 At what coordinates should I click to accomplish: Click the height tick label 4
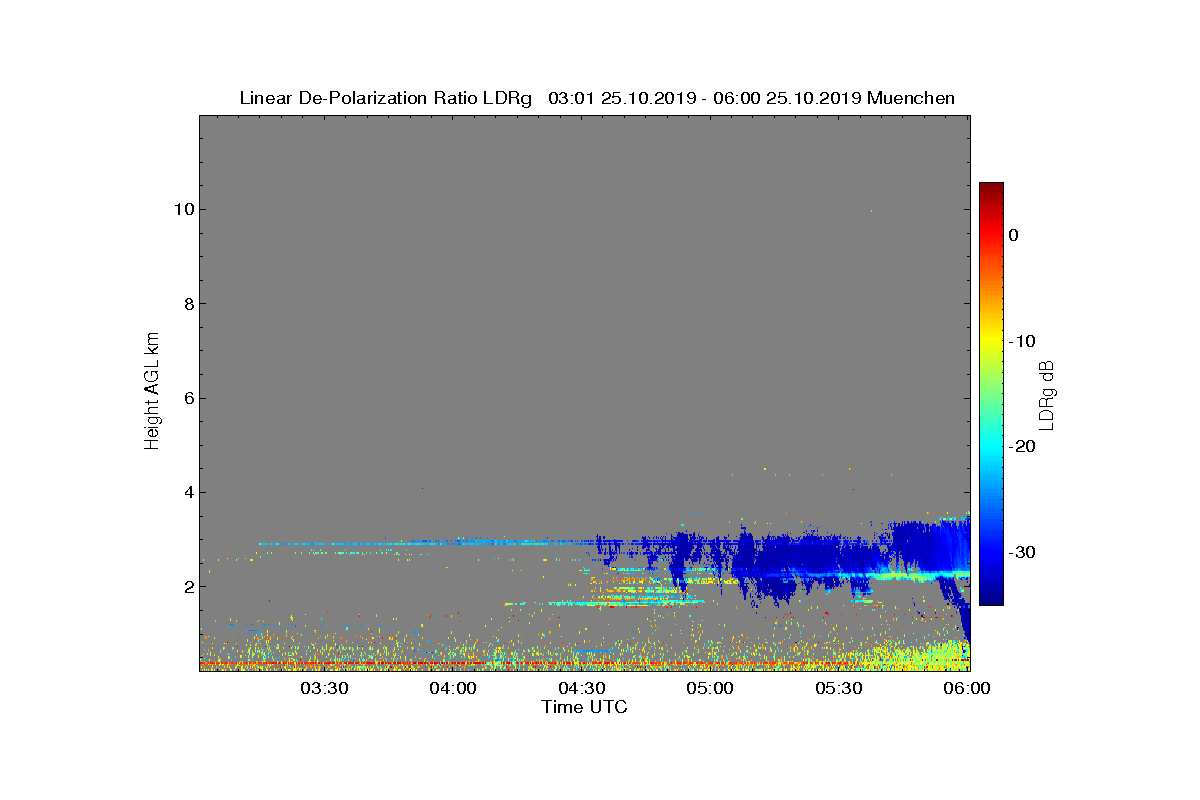point(188,492)
